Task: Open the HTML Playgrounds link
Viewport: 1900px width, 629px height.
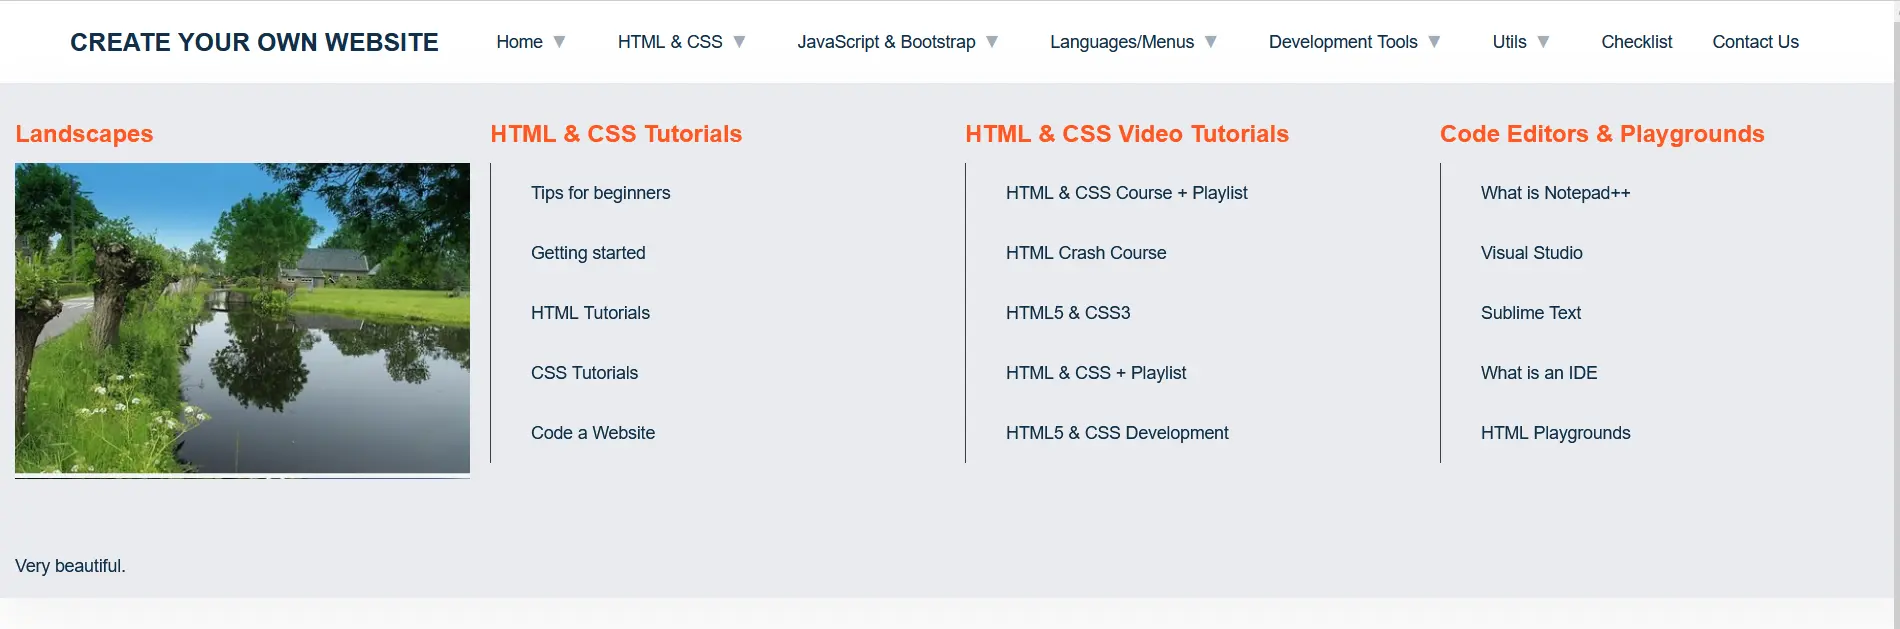Action: tap(1555, 433)
